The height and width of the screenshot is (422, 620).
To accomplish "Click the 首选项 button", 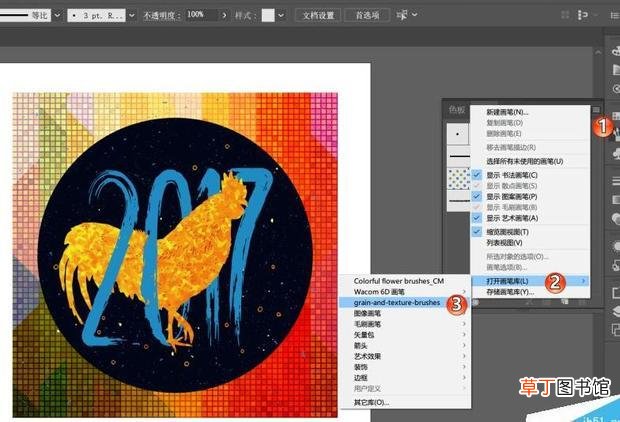I will pyautogui.click(x=367, y=15).
